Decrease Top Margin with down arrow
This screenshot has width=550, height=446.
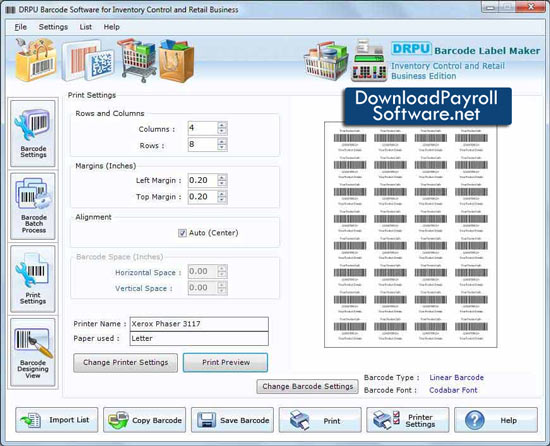pyautogui.click(x=222, y=201)
